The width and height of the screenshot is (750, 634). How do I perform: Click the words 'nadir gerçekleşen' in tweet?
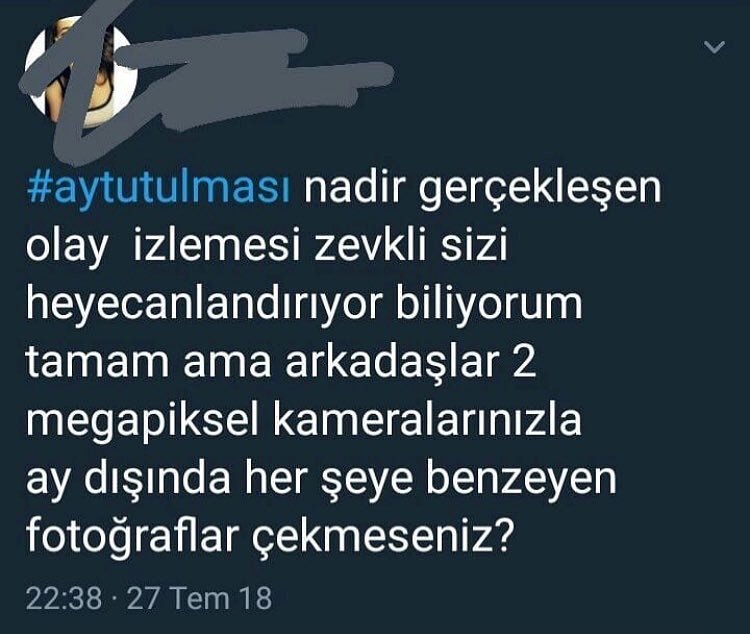(482, 189)
